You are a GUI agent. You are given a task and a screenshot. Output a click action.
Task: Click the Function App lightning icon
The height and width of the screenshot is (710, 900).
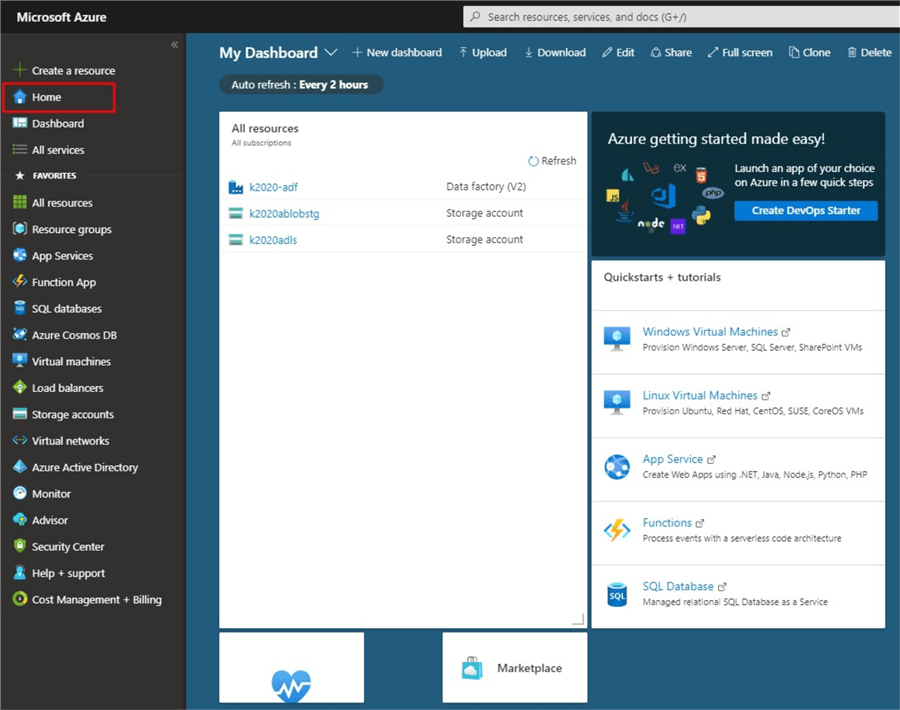pyautogui.click(x=20, y=281)
